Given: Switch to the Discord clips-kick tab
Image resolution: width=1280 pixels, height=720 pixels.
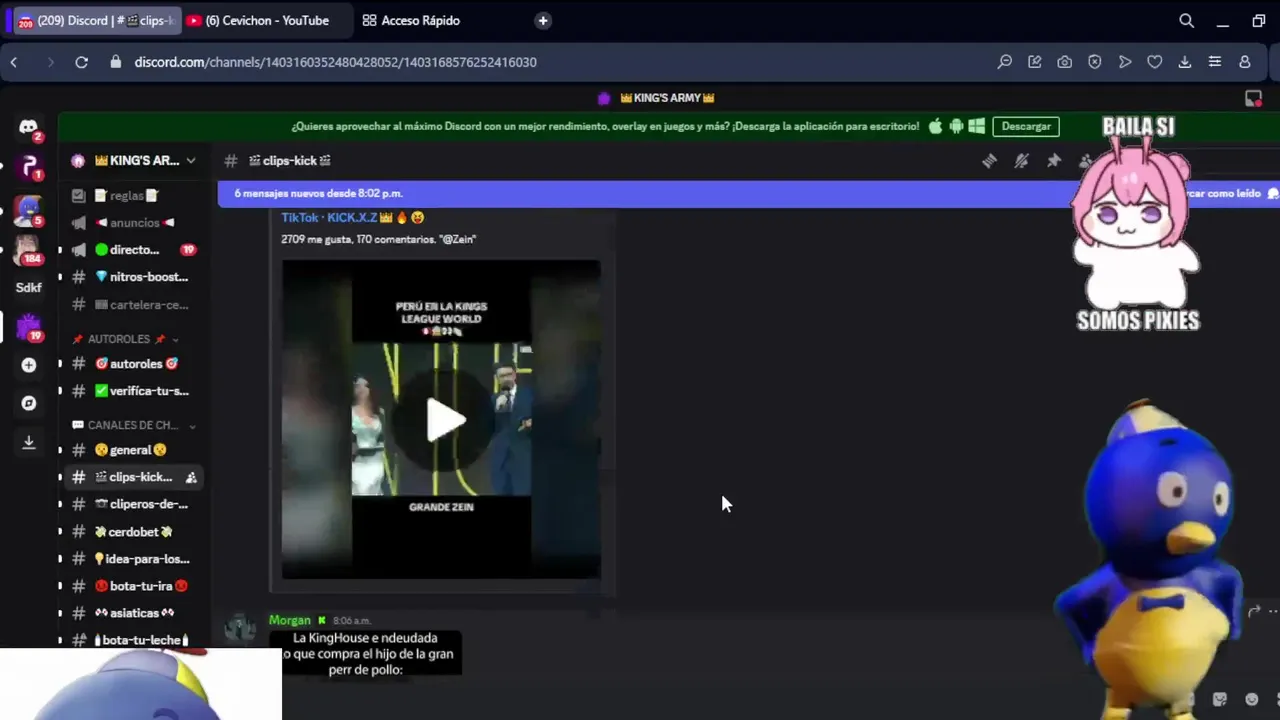Looking at the screenshot, I should point(96,20).
